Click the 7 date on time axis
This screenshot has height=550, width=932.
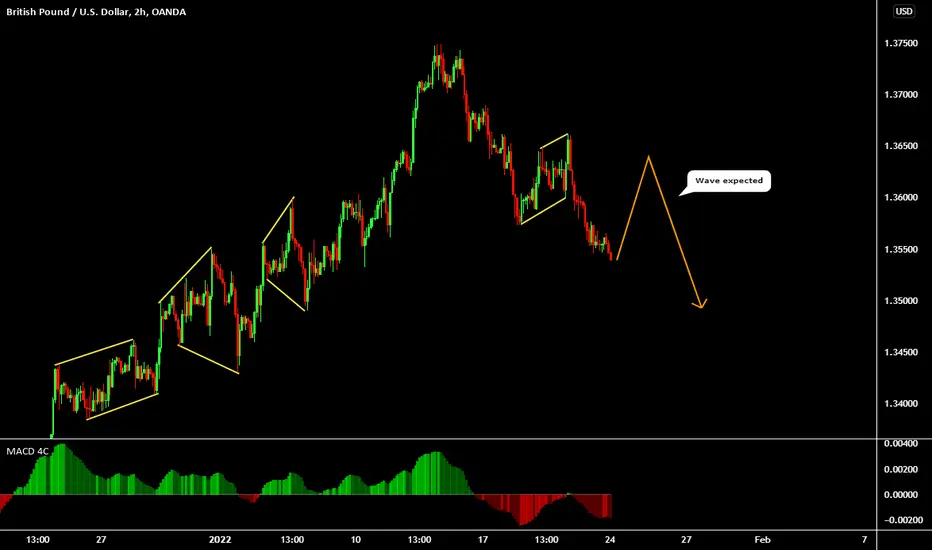coord(864,540)
